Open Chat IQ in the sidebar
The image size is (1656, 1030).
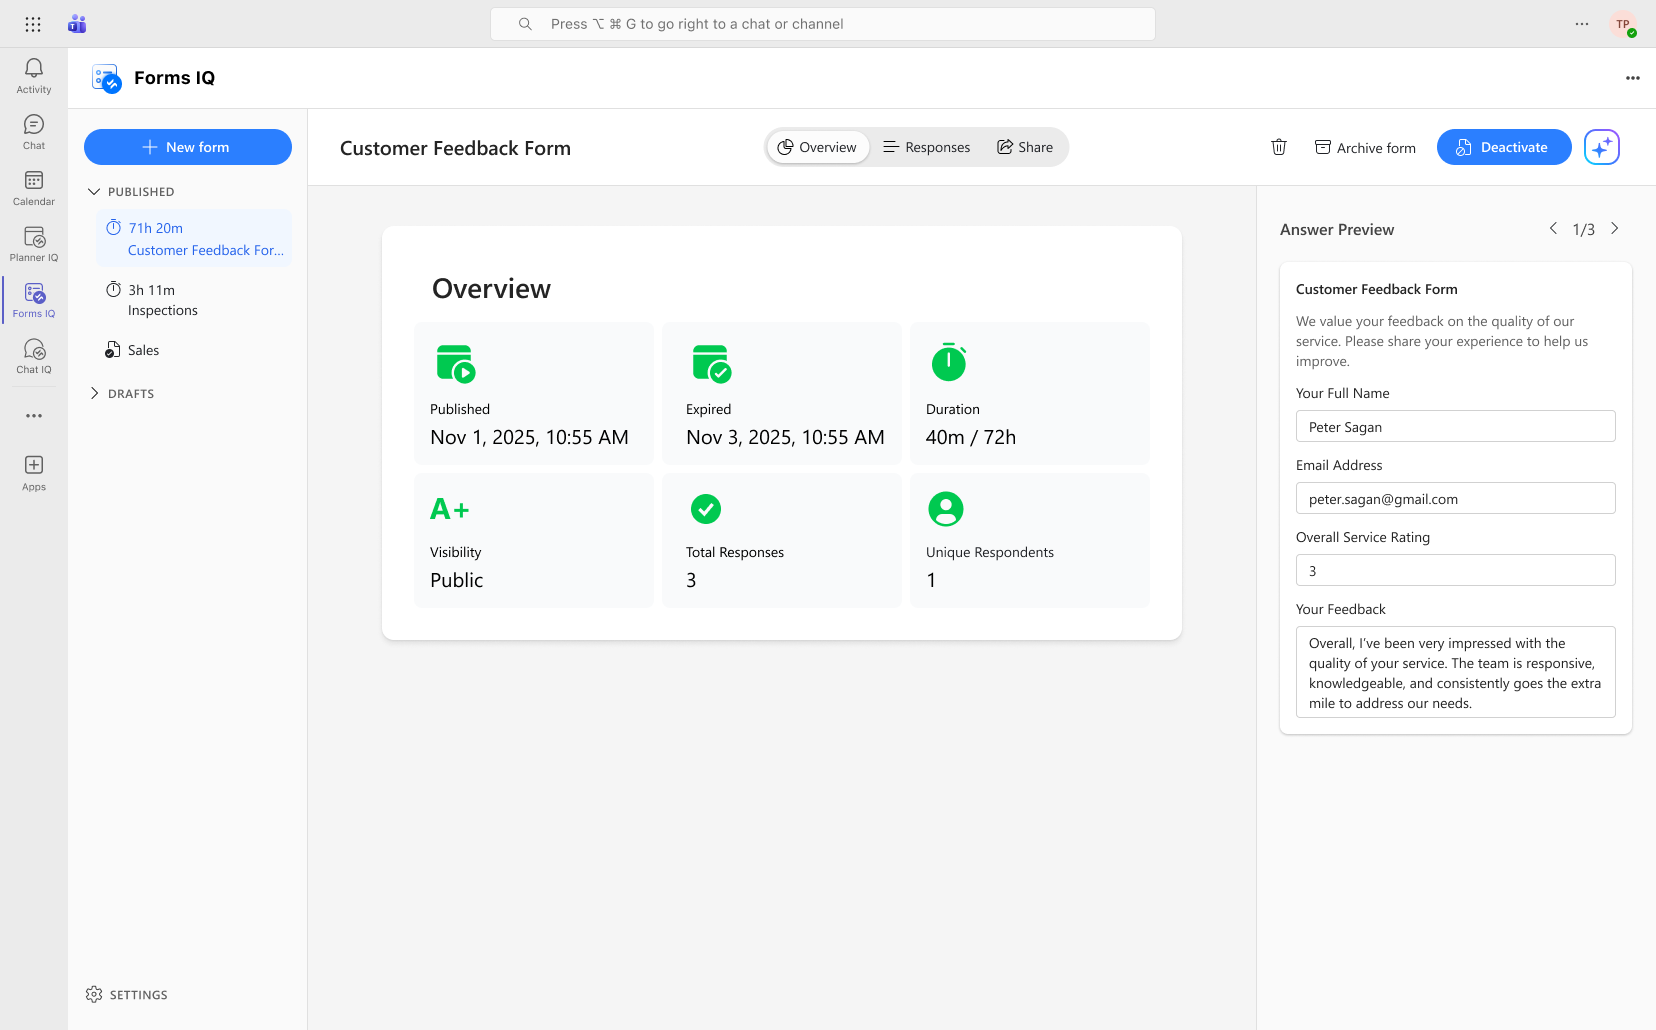click(34, 356)
